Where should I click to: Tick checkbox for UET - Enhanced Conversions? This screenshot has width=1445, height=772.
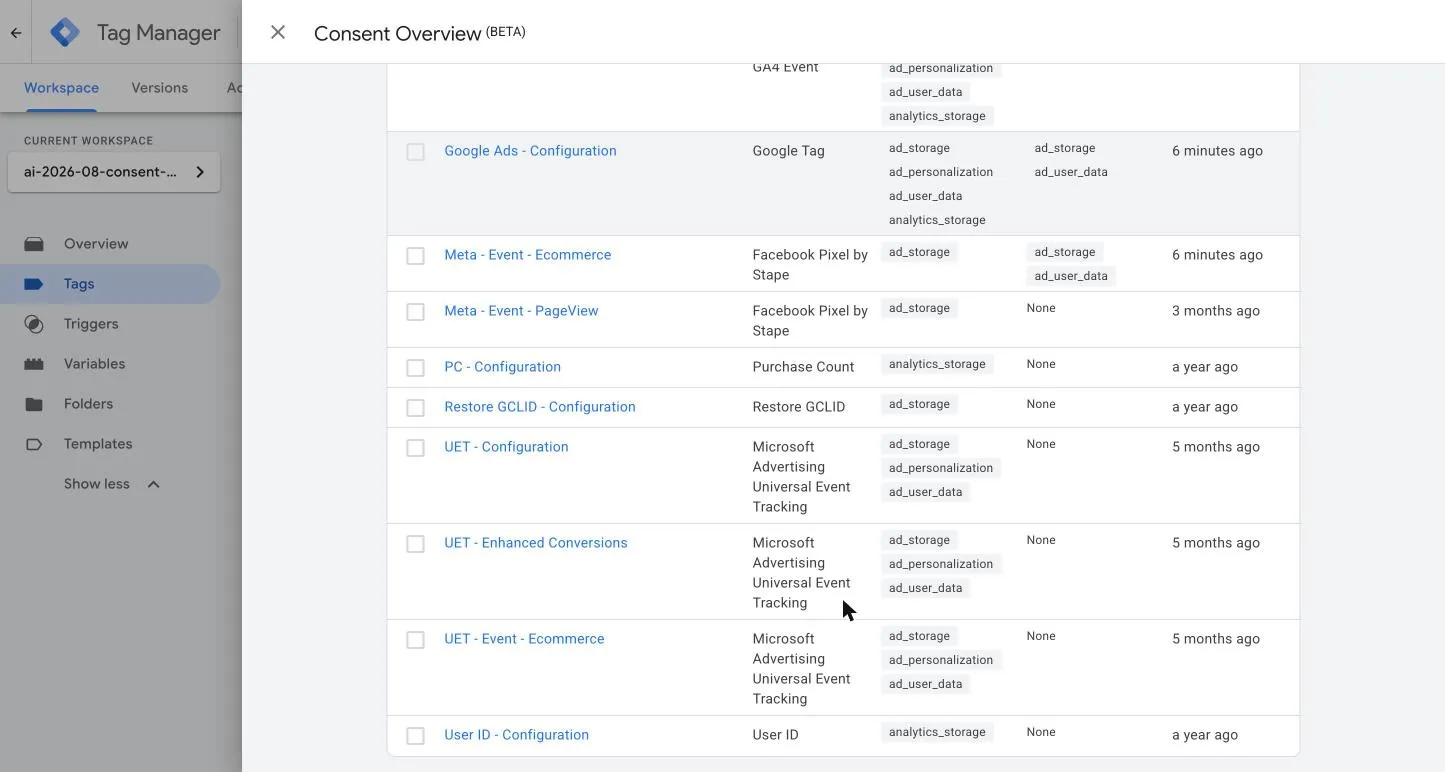tap(415, 544)
